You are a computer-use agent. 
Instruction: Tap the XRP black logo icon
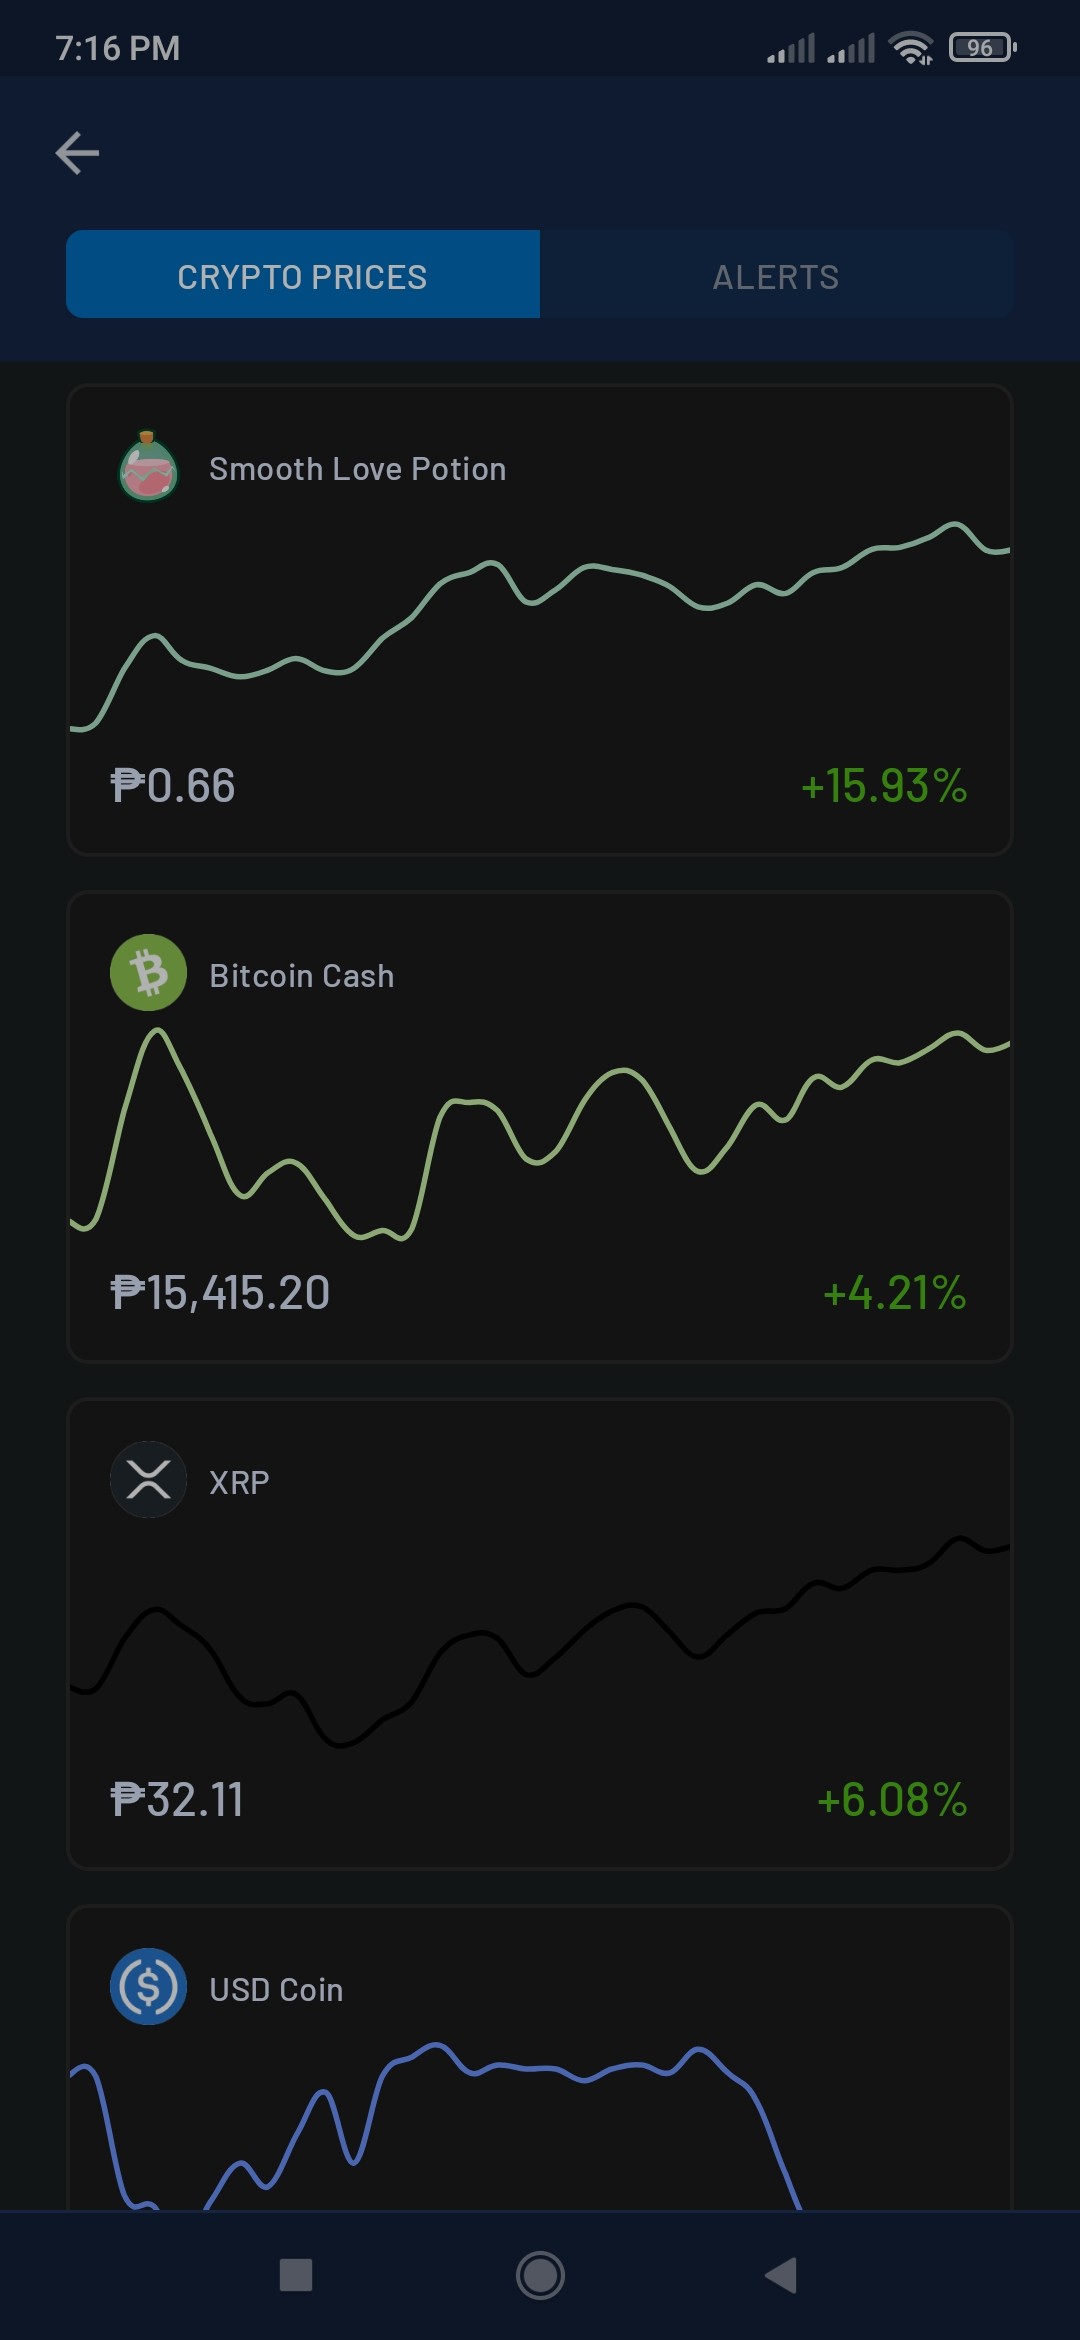pyautogui.click(x=148, y=1480)
